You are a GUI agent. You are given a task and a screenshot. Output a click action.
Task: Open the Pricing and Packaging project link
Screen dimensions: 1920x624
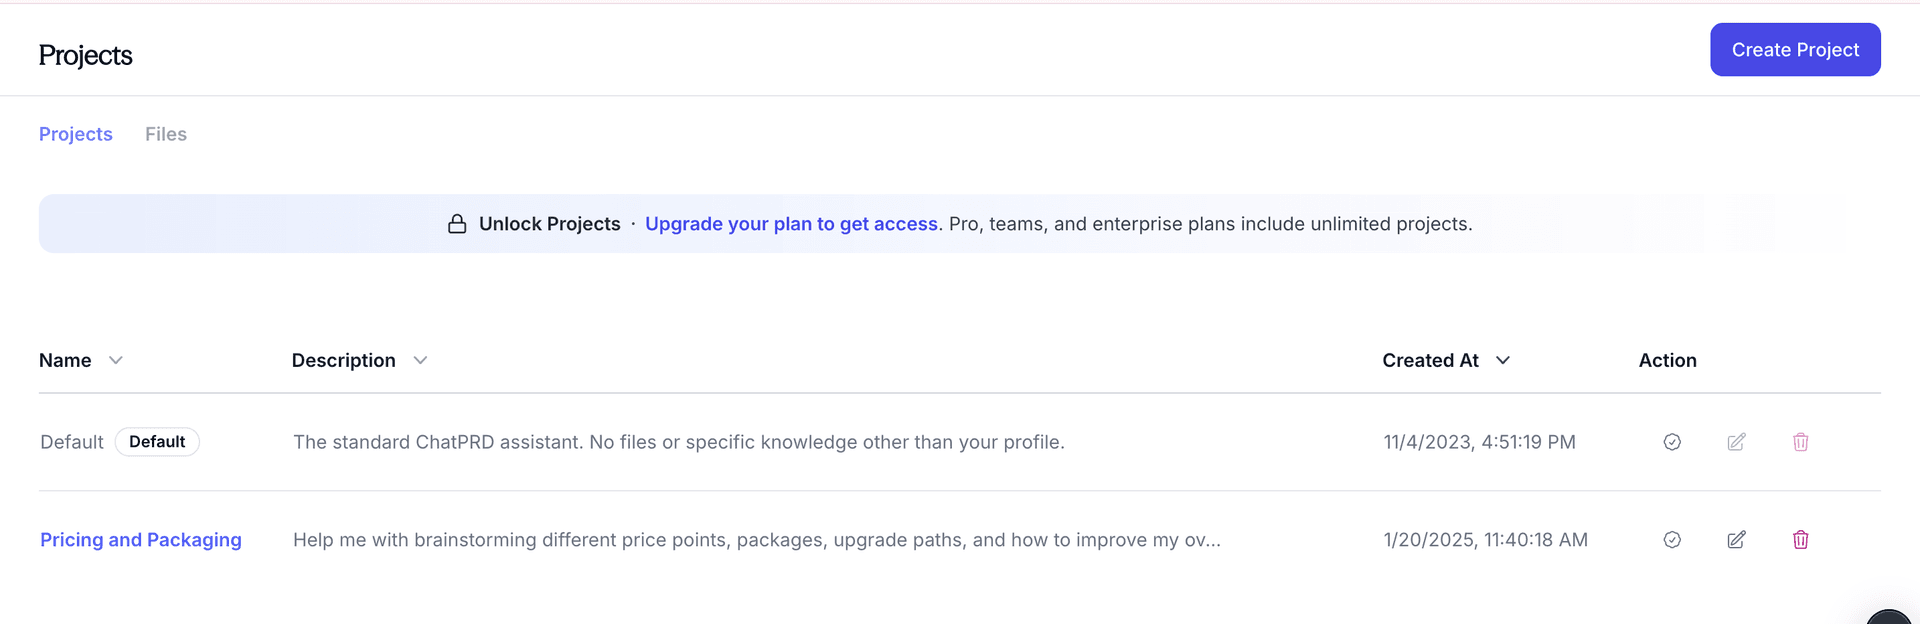(141, 540)
